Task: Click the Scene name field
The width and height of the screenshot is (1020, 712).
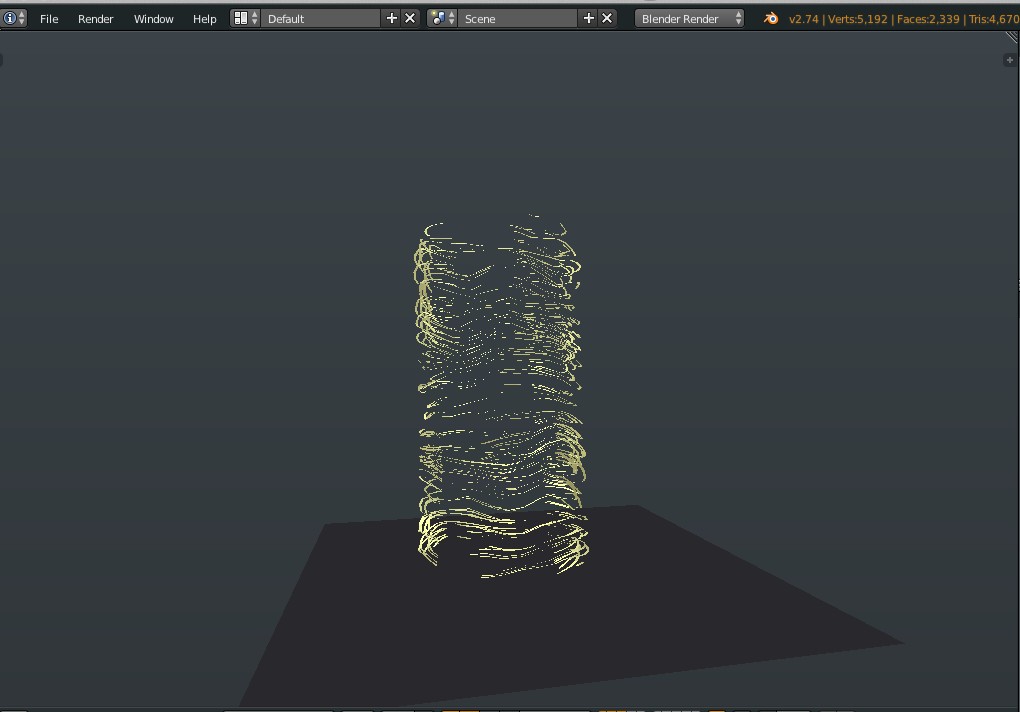Action: (517, 18)
